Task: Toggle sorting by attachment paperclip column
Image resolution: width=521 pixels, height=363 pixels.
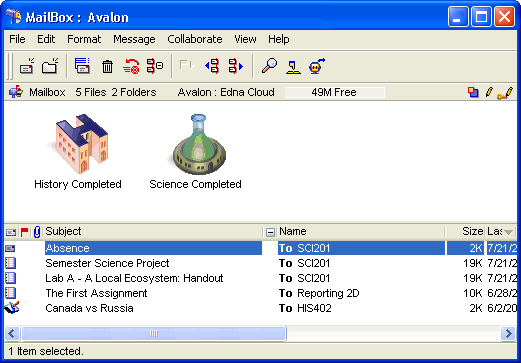Action: 37,232
